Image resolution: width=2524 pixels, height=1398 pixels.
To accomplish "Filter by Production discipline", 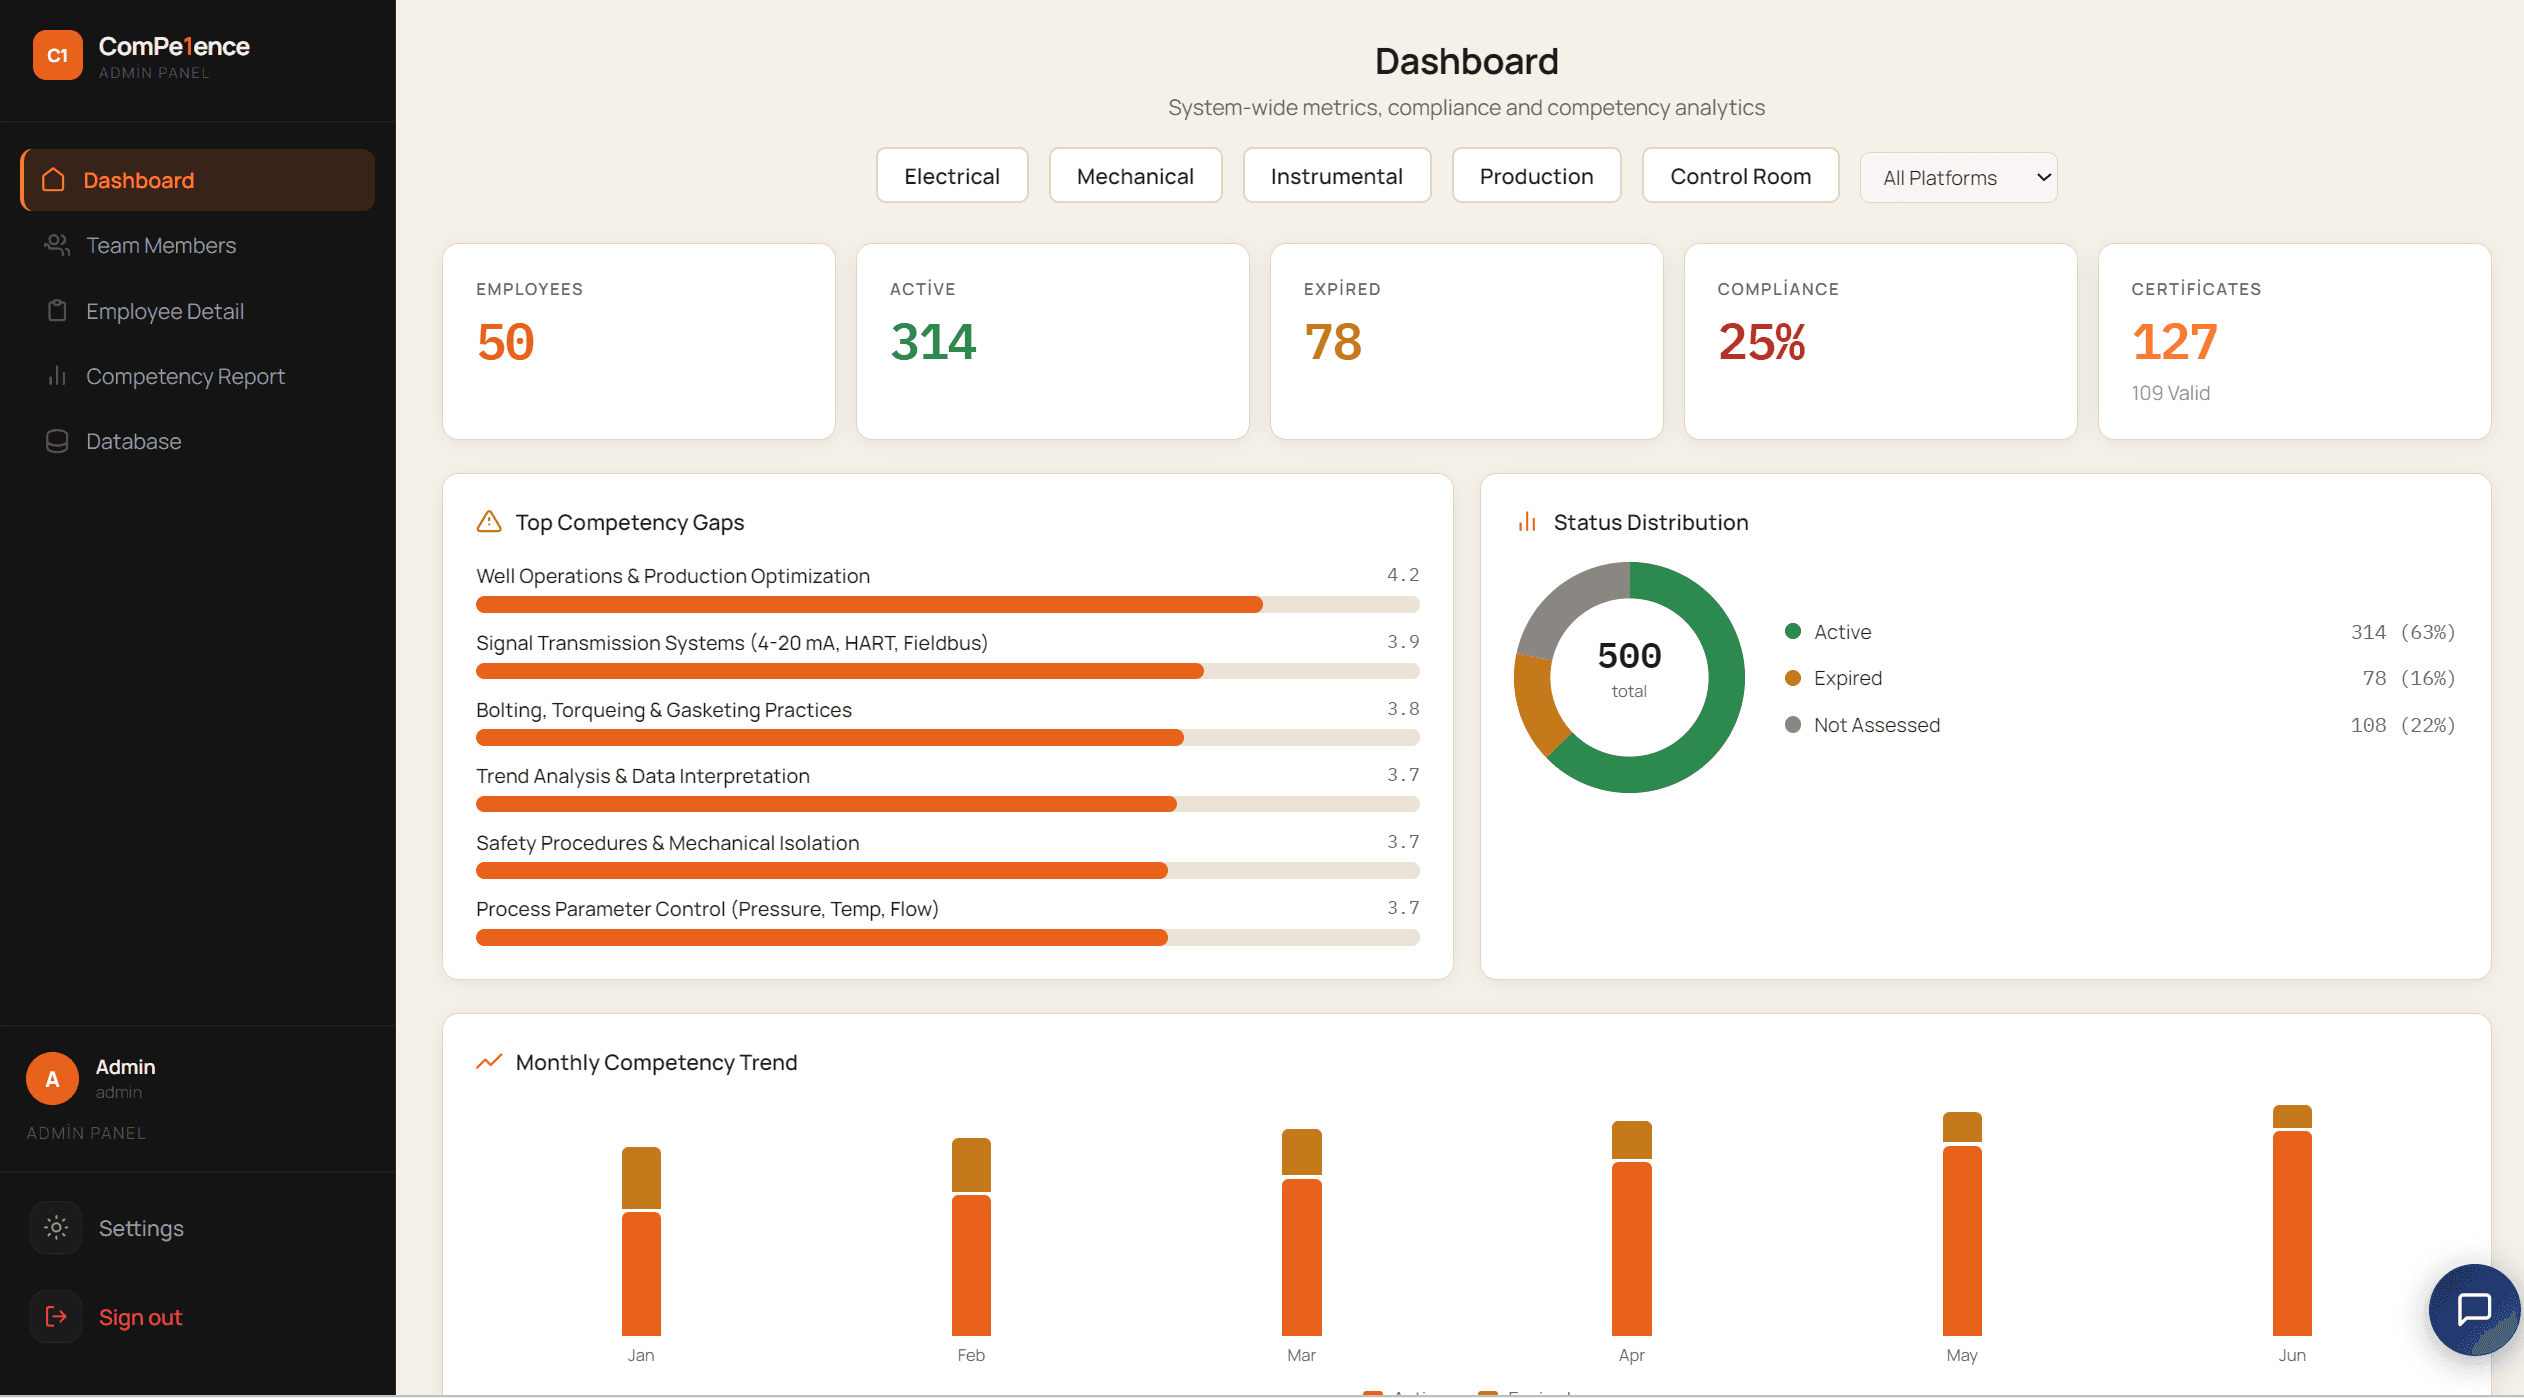I will tap(1536, 176).
